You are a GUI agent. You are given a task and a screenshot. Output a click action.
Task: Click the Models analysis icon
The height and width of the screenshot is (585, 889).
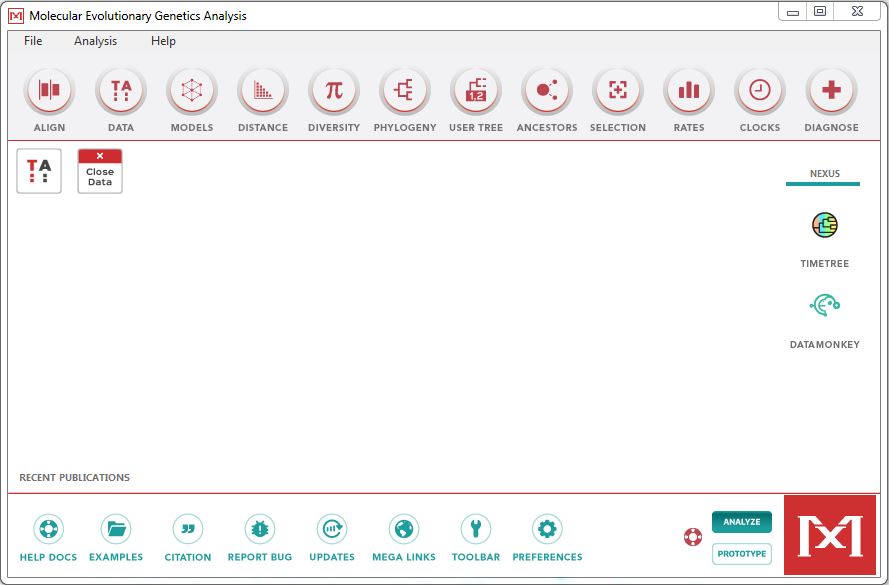pos(191,92)
